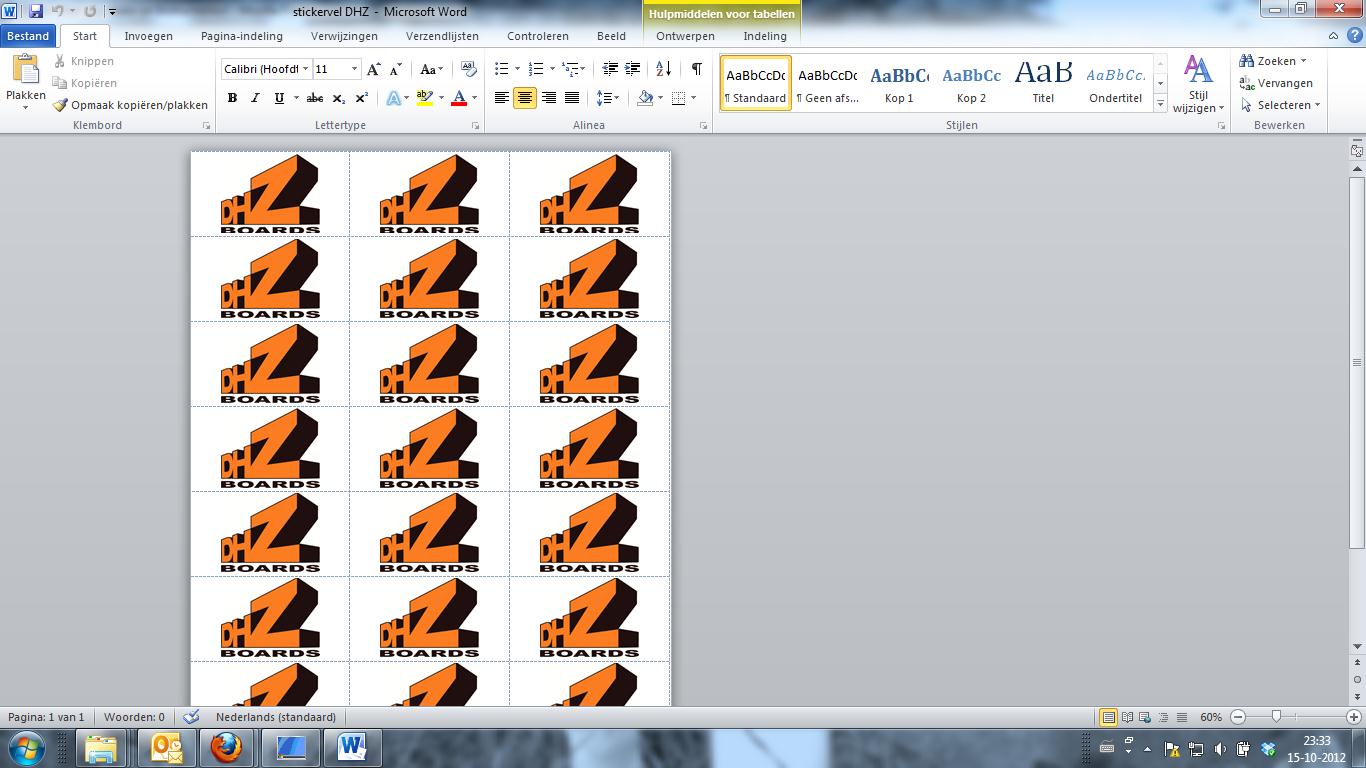Image resolution: width=1366 pixels, height=768 pixels.
Task: Click the zoom in plus button
Action: (x=1354, y=717)
